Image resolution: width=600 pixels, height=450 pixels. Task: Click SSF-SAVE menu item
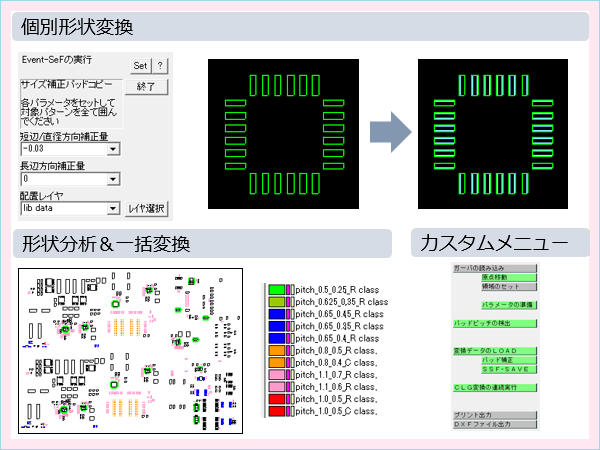tap(510, 368)
